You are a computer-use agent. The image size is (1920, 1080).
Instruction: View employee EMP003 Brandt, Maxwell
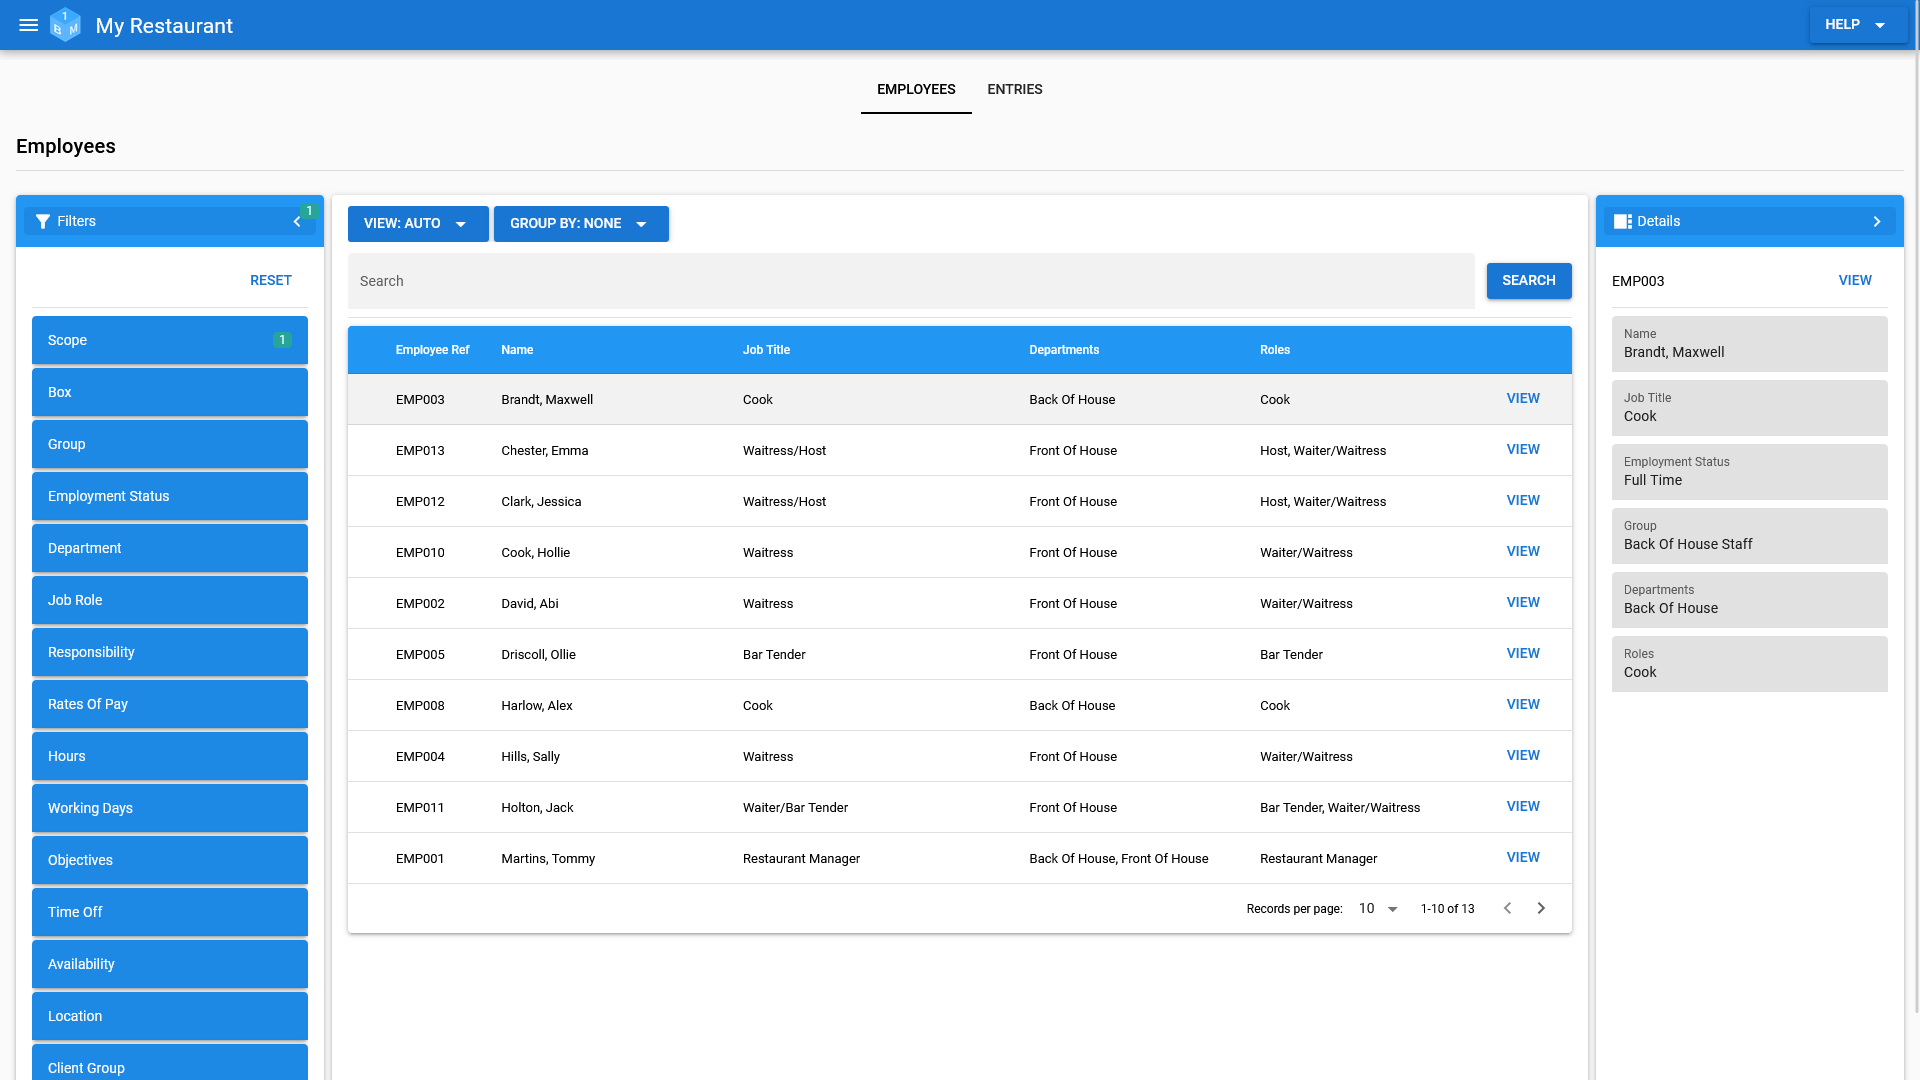(x=1523, y=398)
